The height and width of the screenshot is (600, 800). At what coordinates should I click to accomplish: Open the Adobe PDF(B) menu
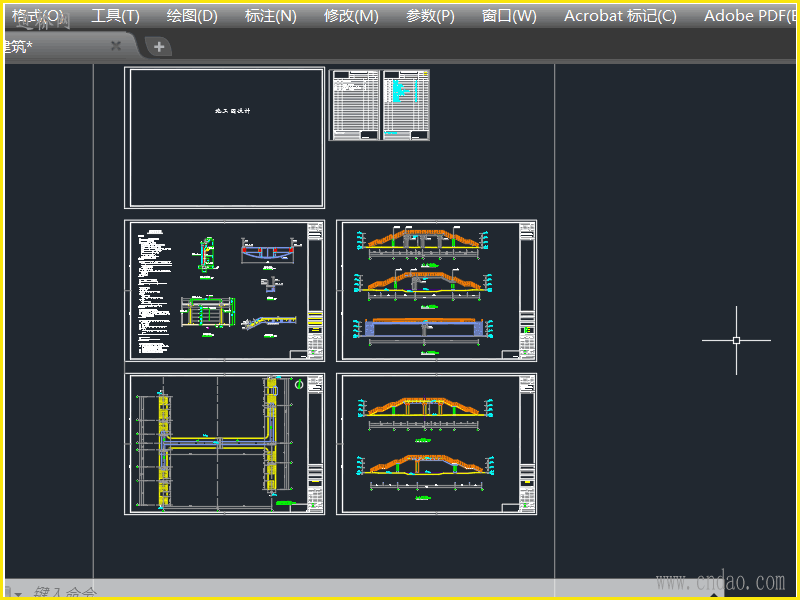[750, 16]
